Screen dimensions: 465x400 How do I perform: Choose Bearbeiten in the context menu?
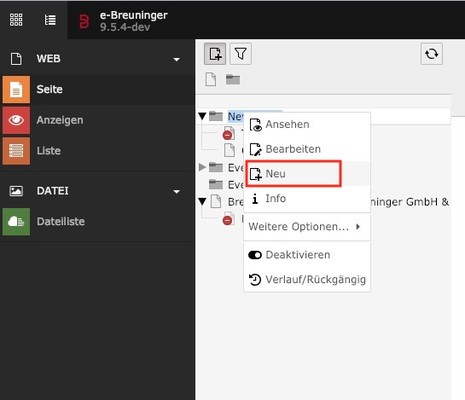(307, 149)
